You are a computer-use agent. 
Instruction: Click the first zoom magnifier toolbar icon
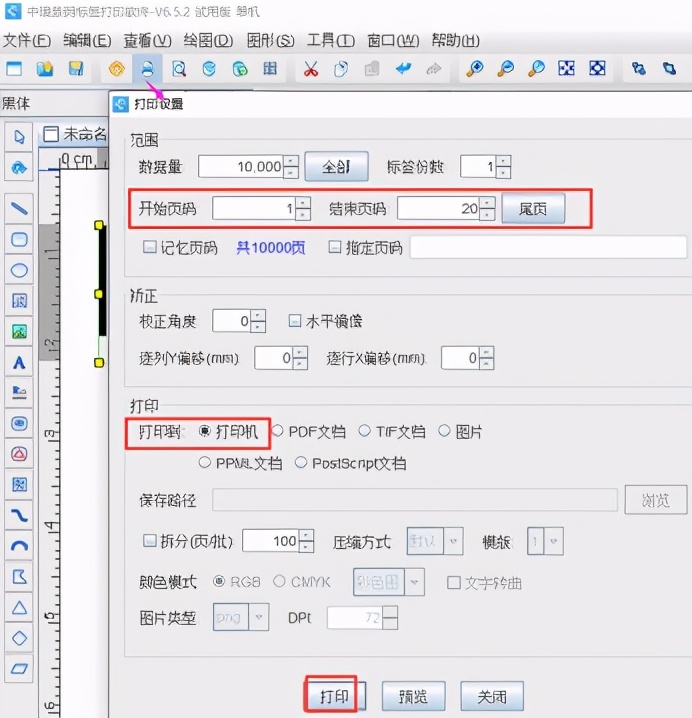point(475,69)
